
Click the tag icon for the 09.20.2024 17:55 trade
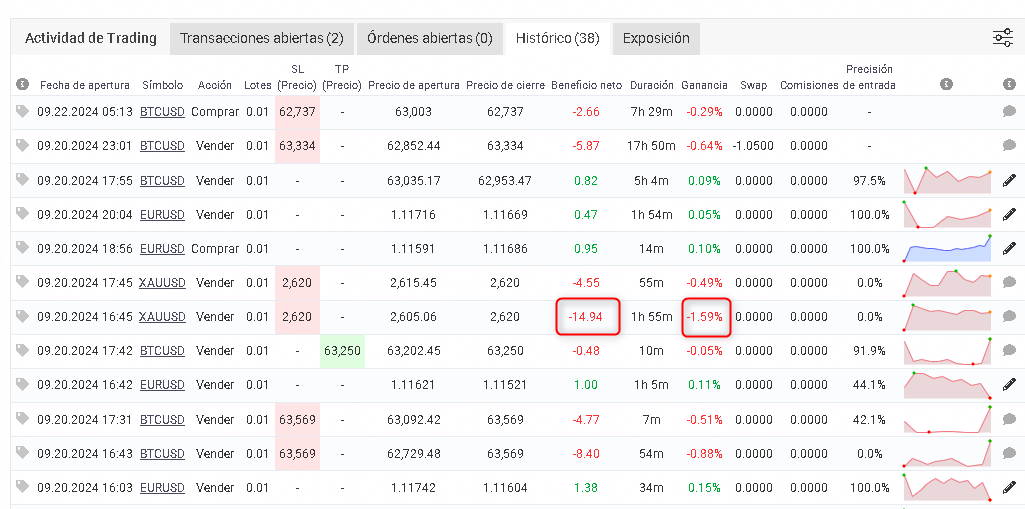coord(23,180)
